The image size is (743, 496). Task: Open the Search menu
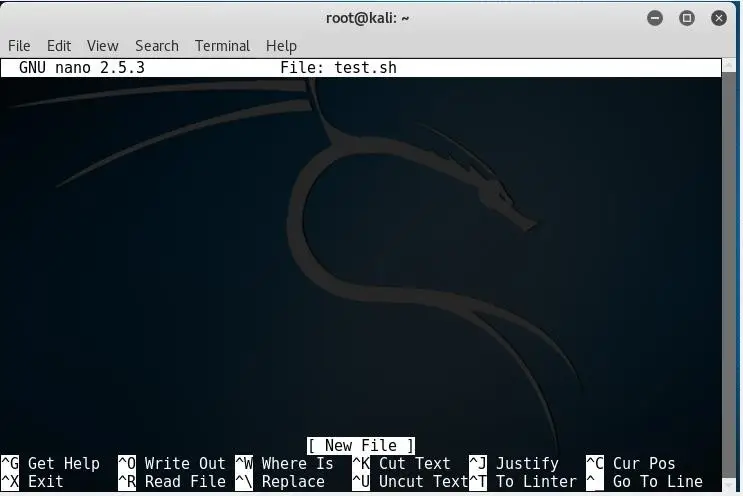(x=157, y=46)
